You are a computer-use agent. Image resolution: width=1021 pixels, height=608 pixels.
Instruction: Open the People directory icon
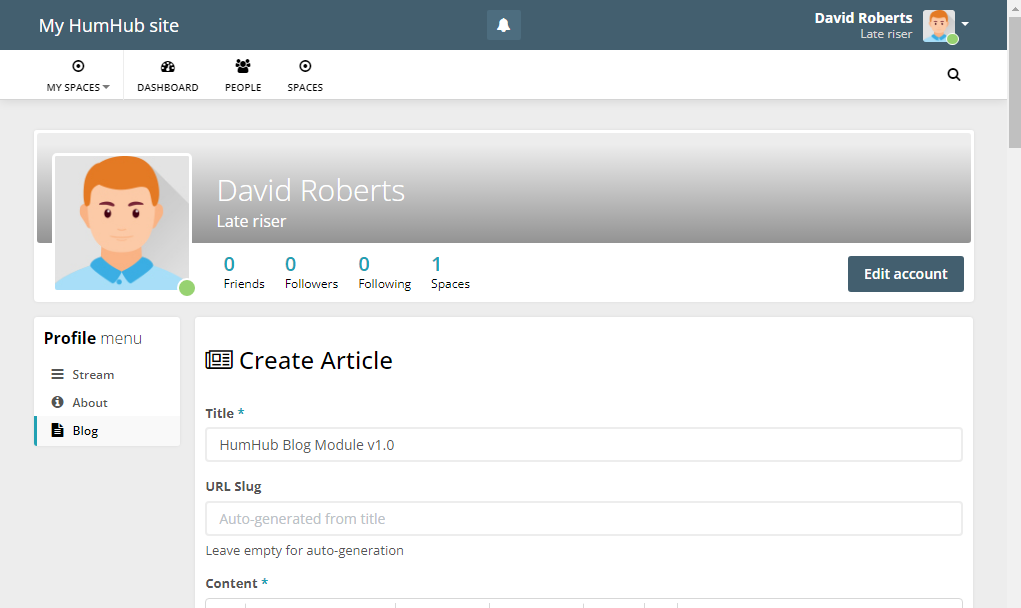(x=242, y=67)
